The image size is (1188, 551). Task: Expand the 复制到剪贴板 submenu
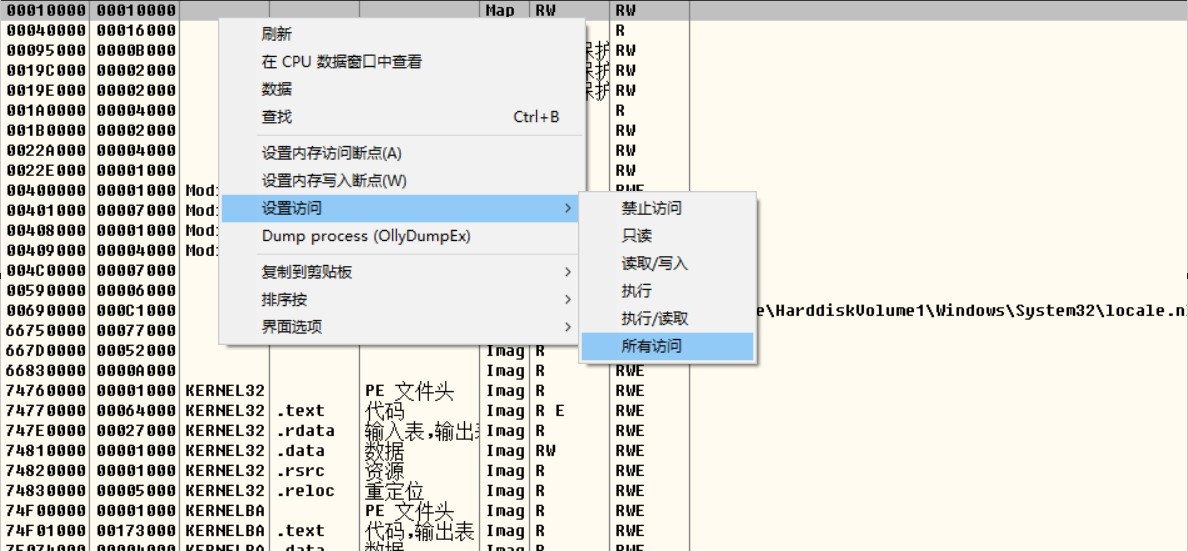pyautogui.click(x=402, y=272)
